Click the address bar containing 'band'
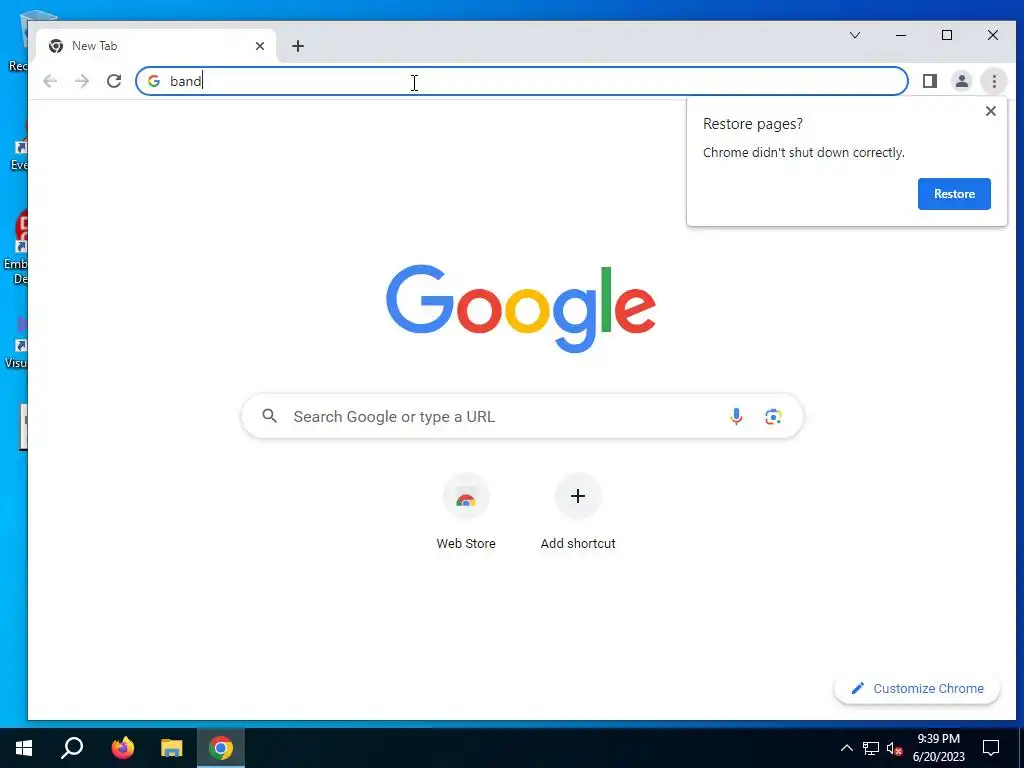 pyautogui.click(x=522, y=81)
